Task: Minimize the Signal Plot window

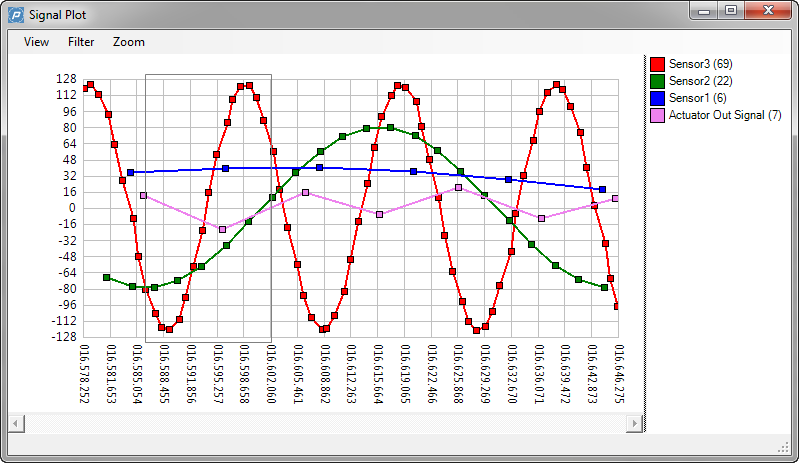Action: 705,10
